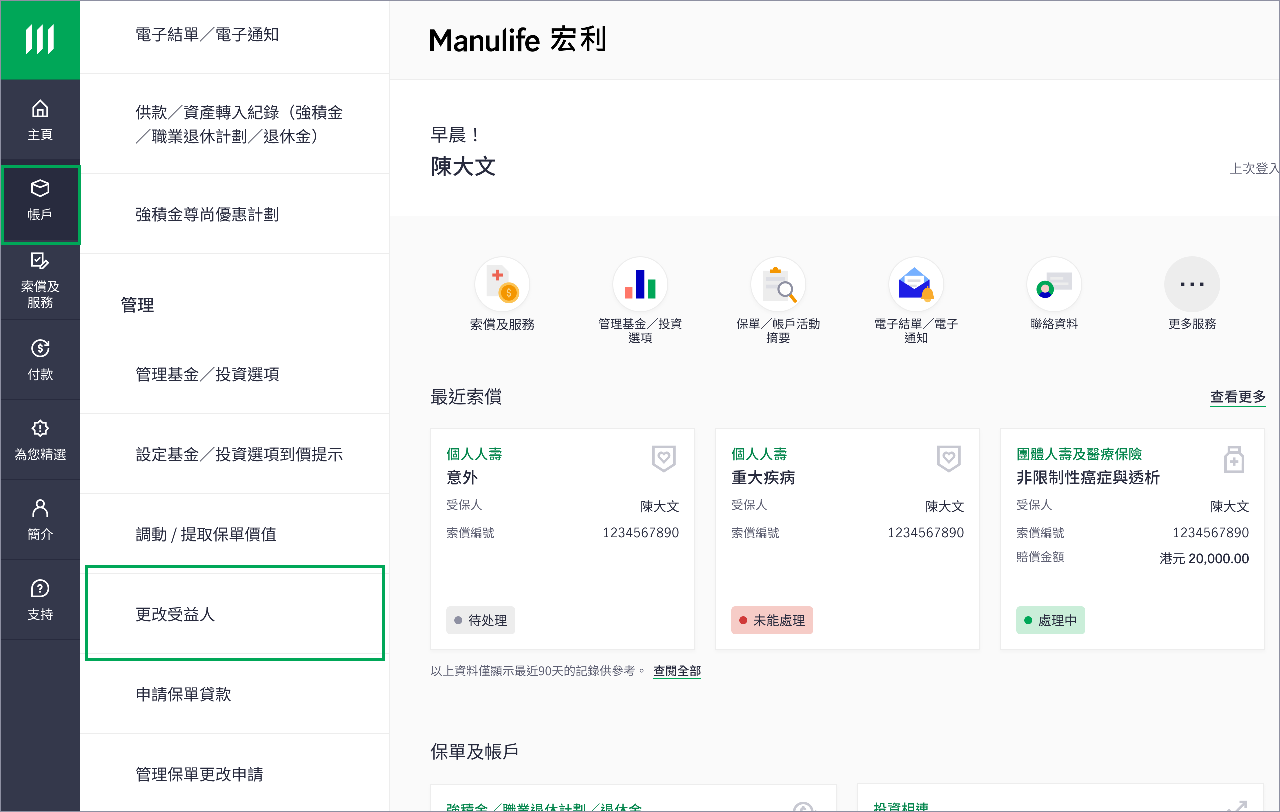Select 管理基金／投資選項 in 管理 menu

click(x=234, y=374)
